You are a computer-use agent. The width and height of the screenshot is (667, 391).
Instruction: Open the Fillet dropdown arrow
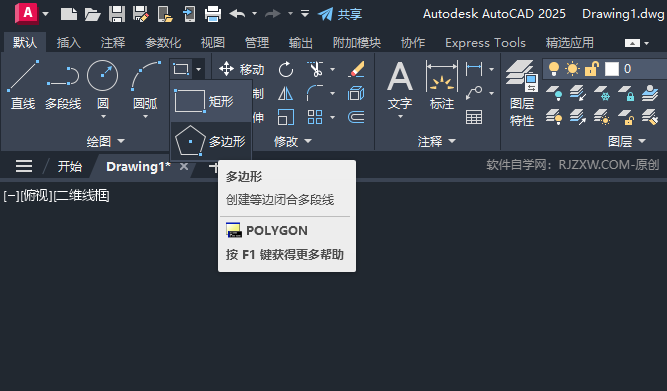[332, 93]
